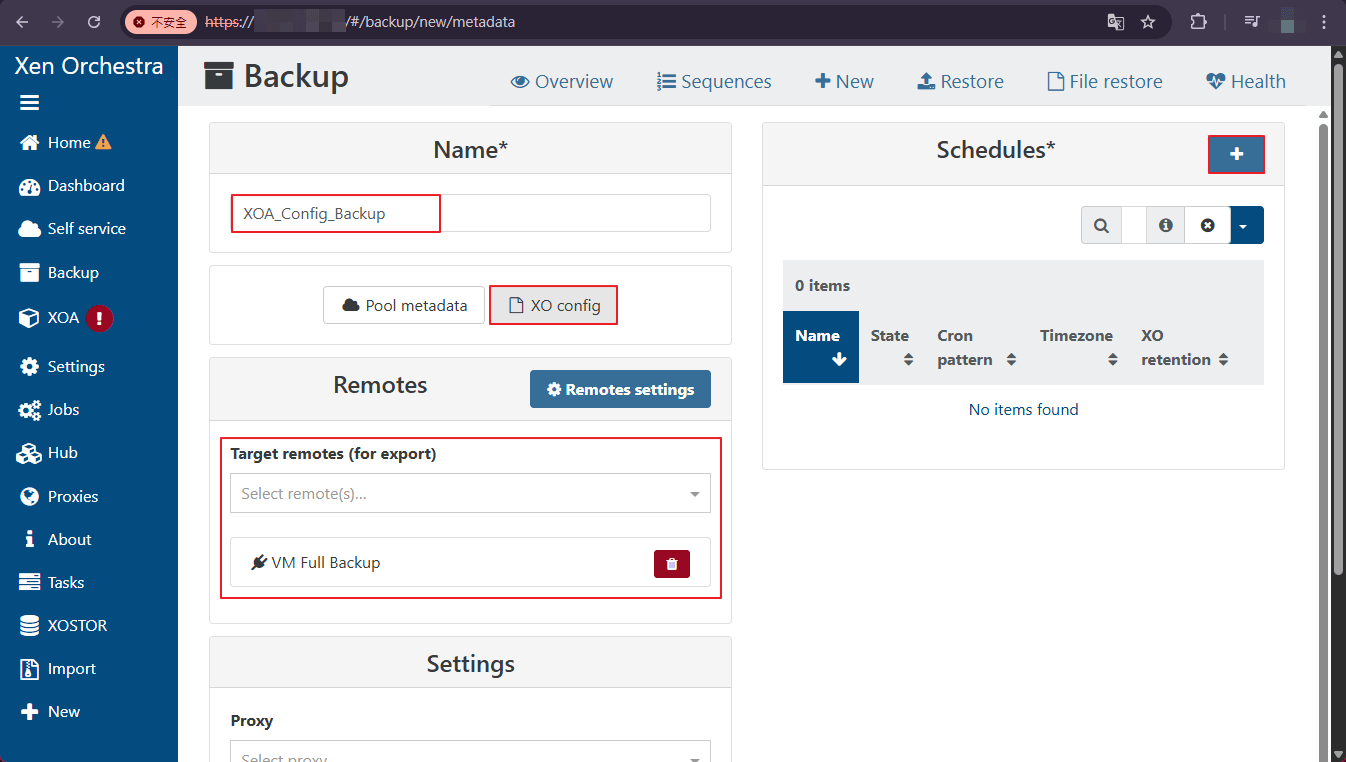1346x762 pixels.
Task: Open the browser three-dot menu
Action: point(1324,21)
